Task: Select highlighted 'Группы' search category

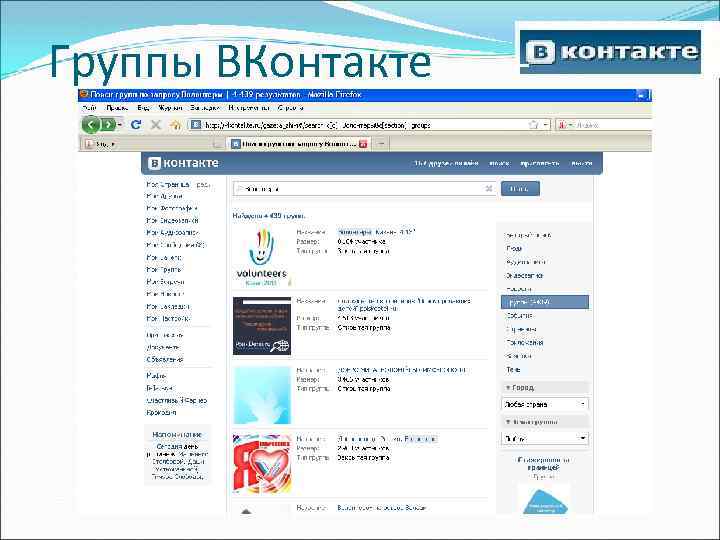Action: [x=545, y=302]
